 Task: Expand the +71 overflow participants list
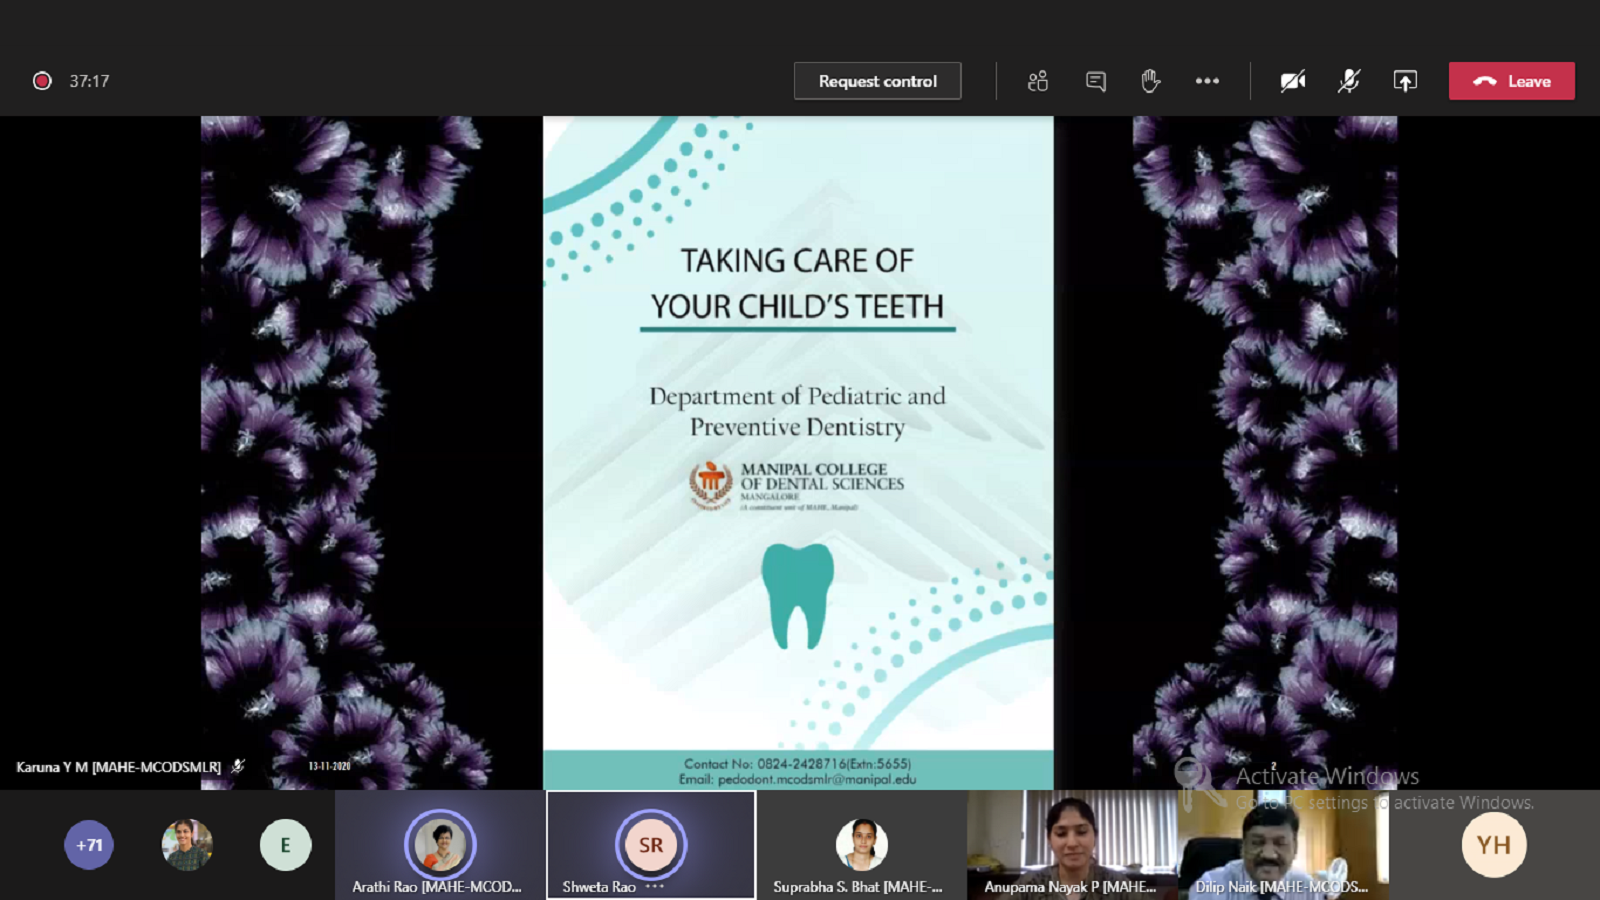(x=89, y=845)
